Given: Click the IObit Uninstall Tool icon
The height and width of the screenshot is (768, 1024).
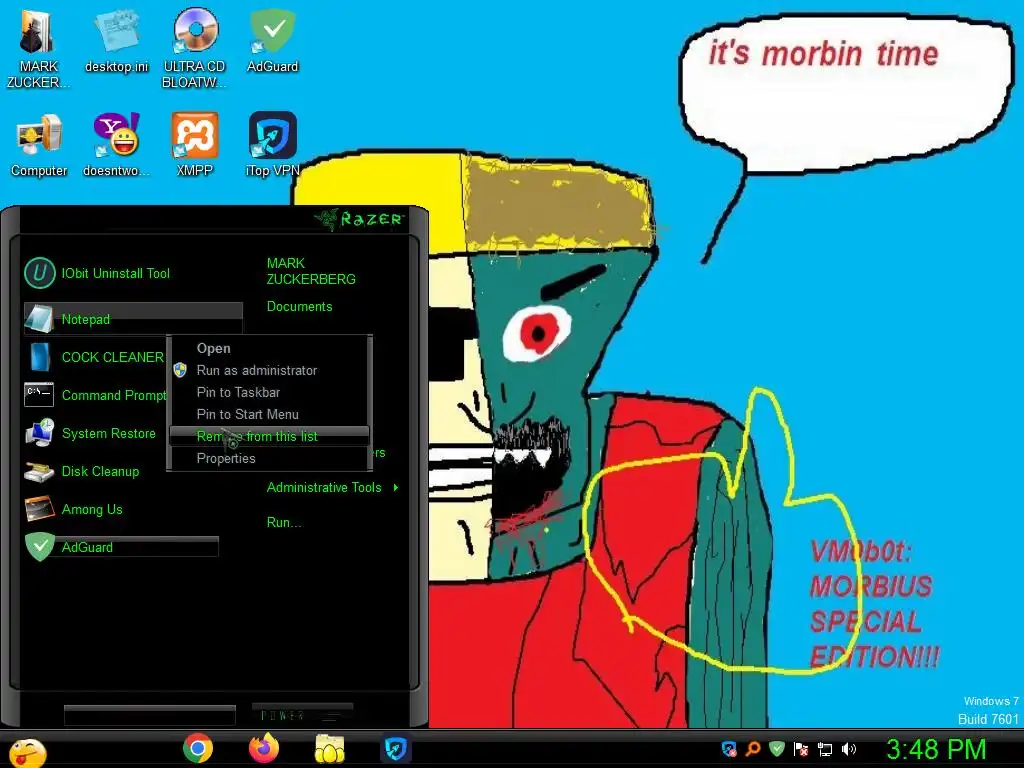Looking at the screenshot, I should (x=39, y=273).
